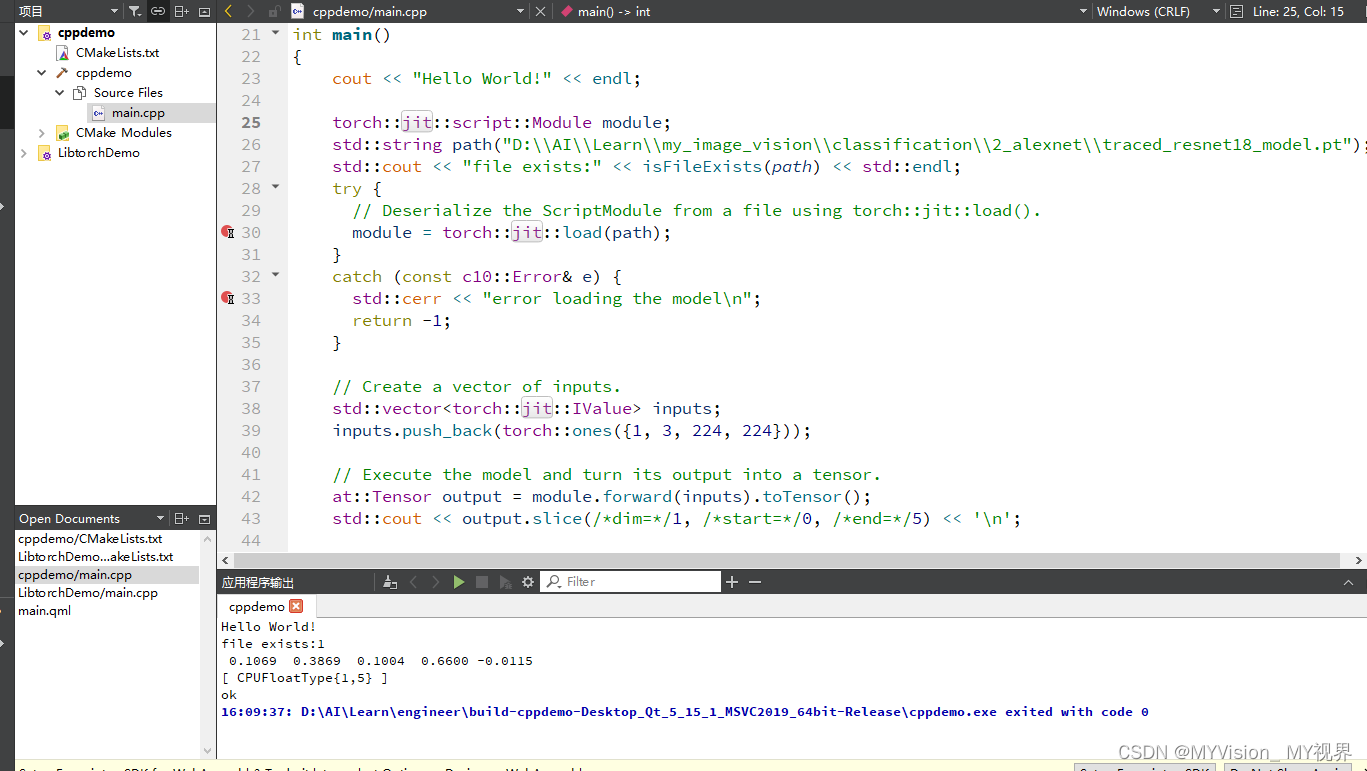The height and width of the screenshot is (771, 1367).
Task: Remove the breakpoint on line 33
Action: [x=227, y=298]
